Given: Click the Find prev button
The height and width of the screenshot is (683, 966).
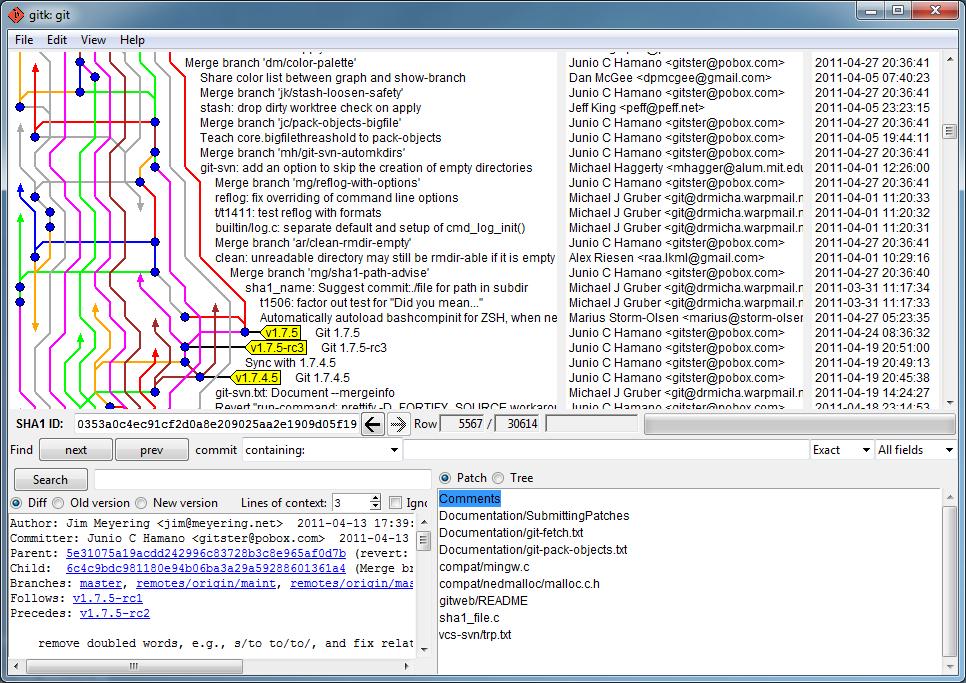Looking at the screenshot, I should [152, 450].
